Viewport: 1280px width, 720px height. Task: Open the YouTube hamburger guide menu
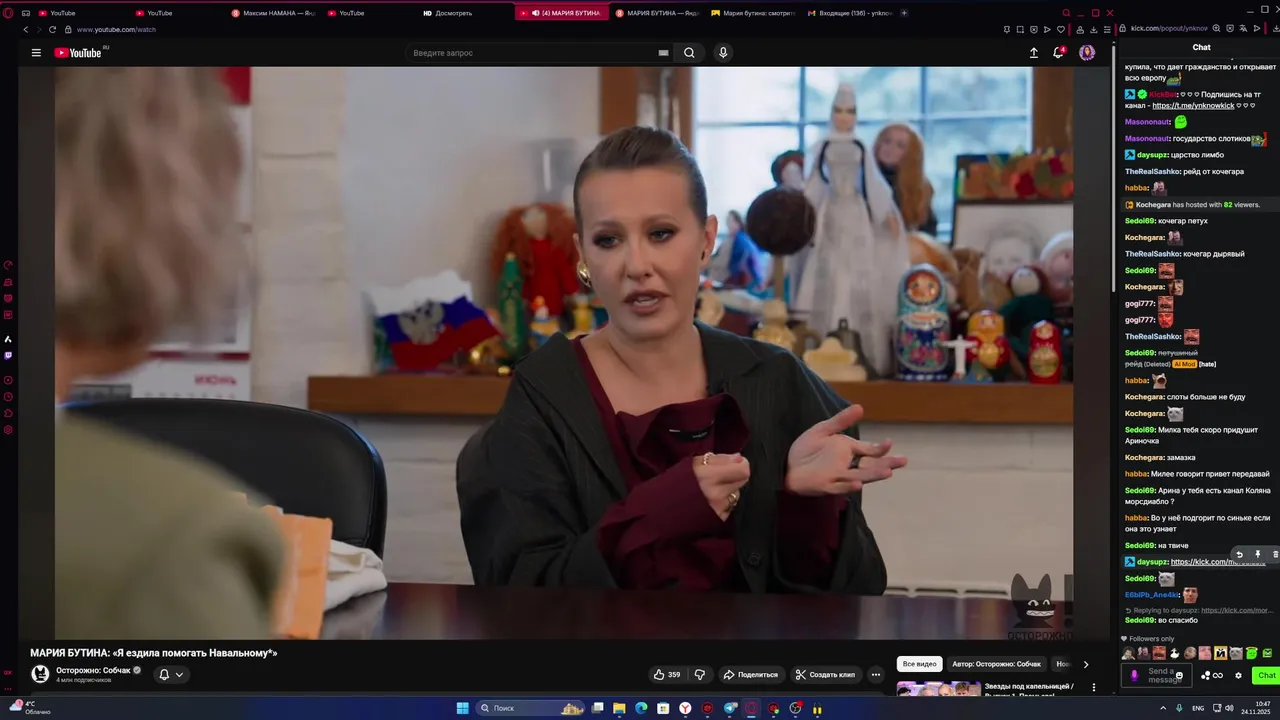[36, 53]
